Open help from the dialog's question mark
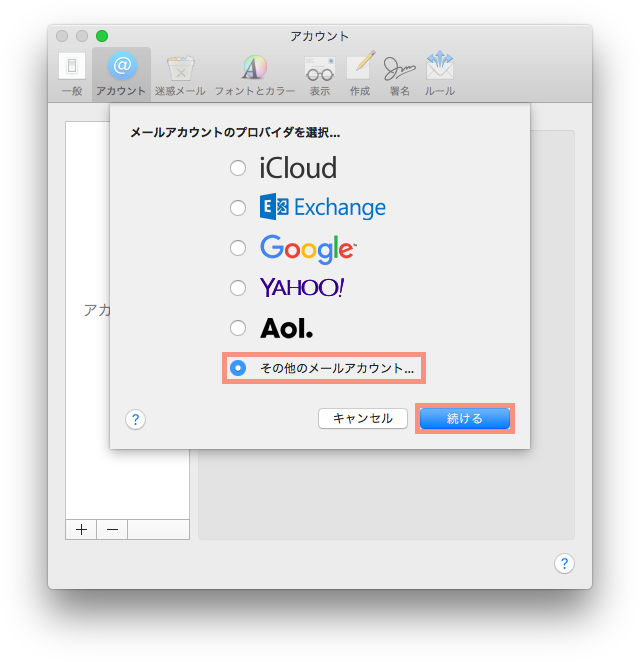 [136, 420]
